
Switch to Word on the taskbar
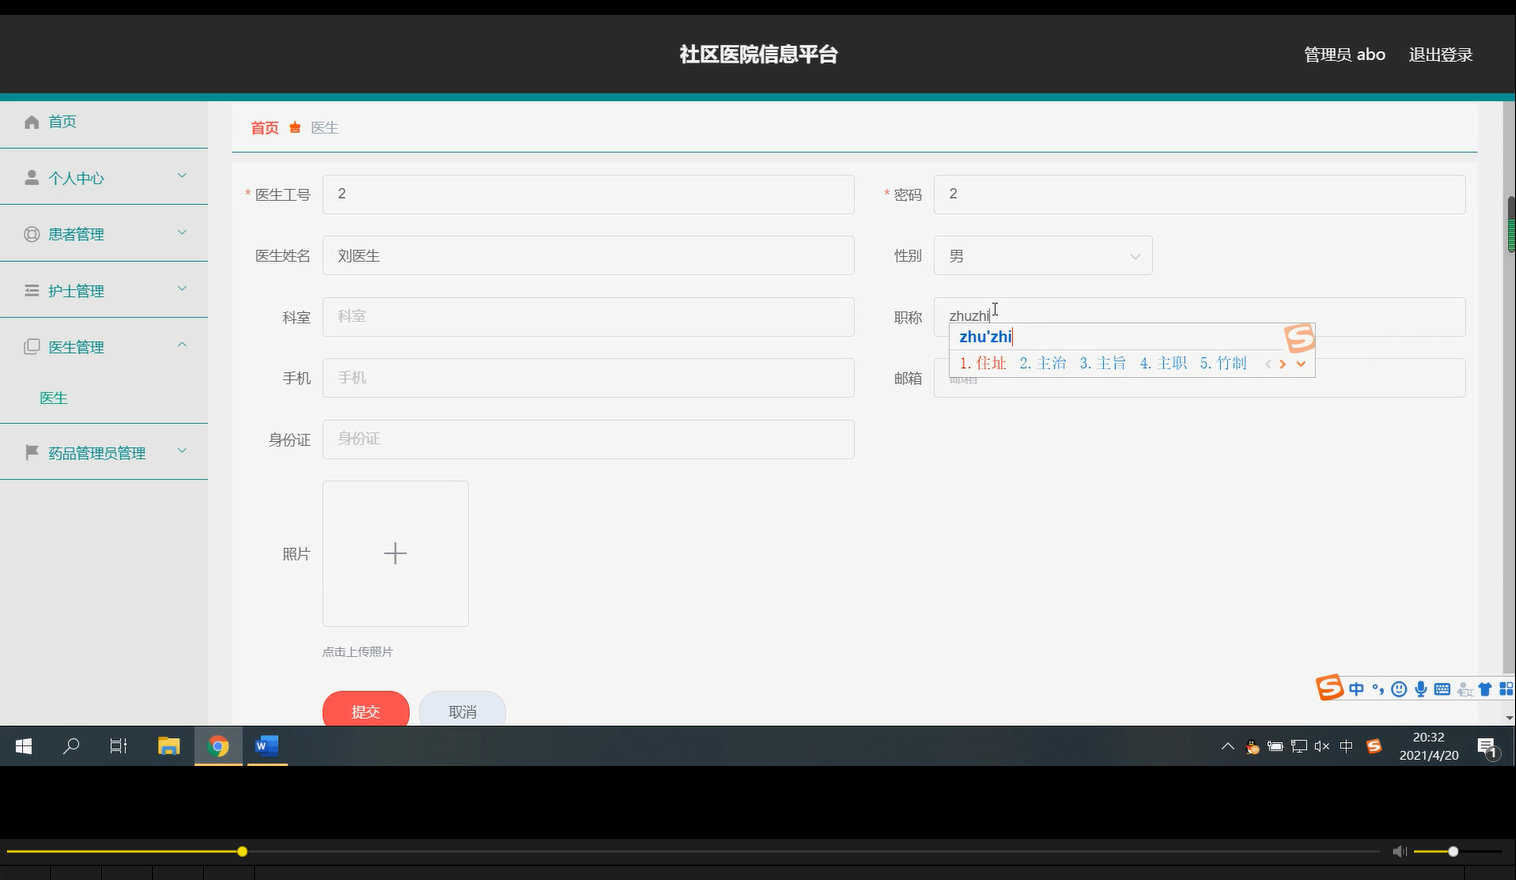tap(267, 746)
